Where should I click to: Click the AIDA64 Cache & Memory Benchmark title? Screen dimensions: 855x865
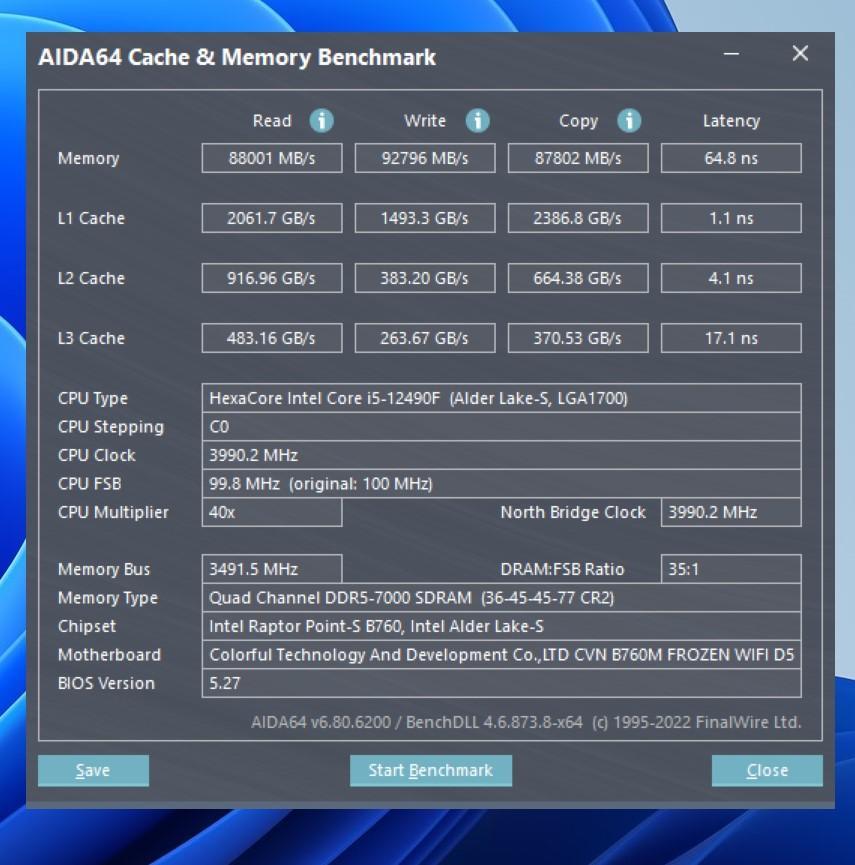[237, 57]
